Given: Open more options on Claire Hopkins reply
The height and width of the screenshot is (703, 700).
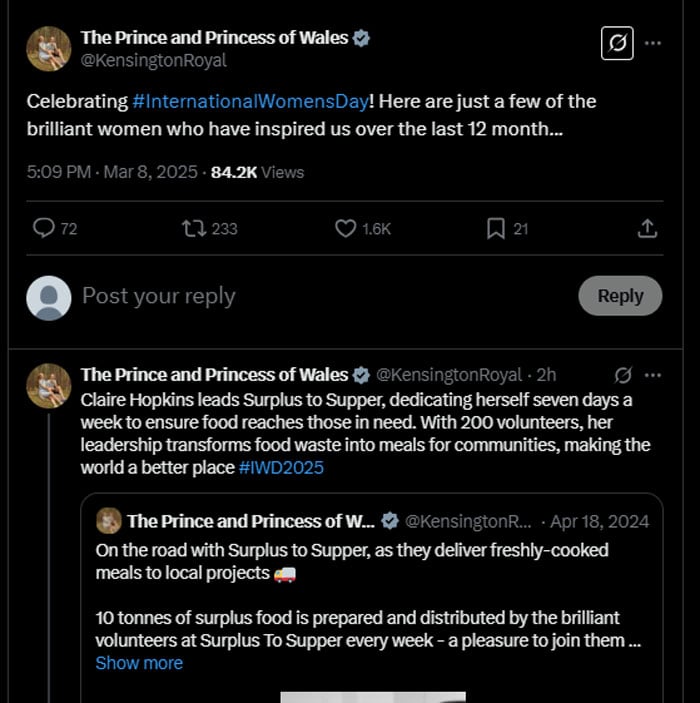Looking at the screenshot, I should [x=653, y=375].
